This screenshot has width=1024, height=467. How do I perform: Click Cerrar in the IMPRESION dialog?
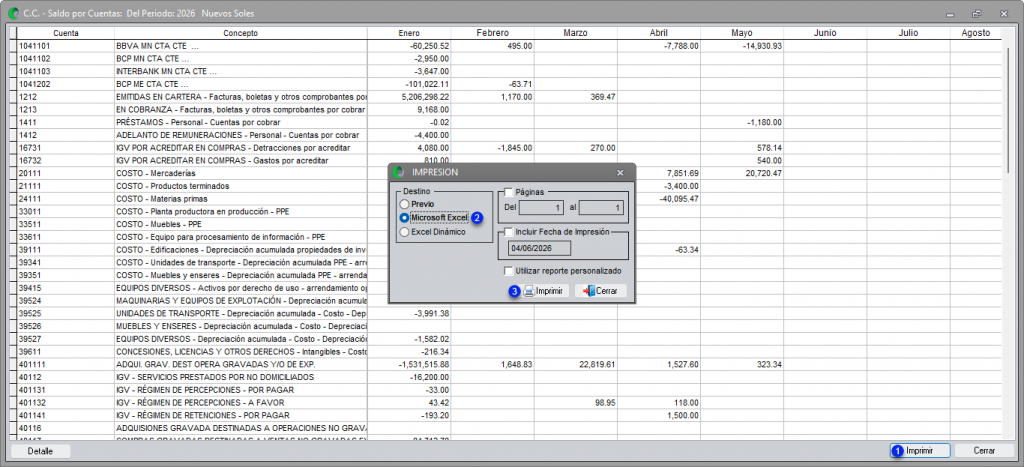(x=601, y=291)
